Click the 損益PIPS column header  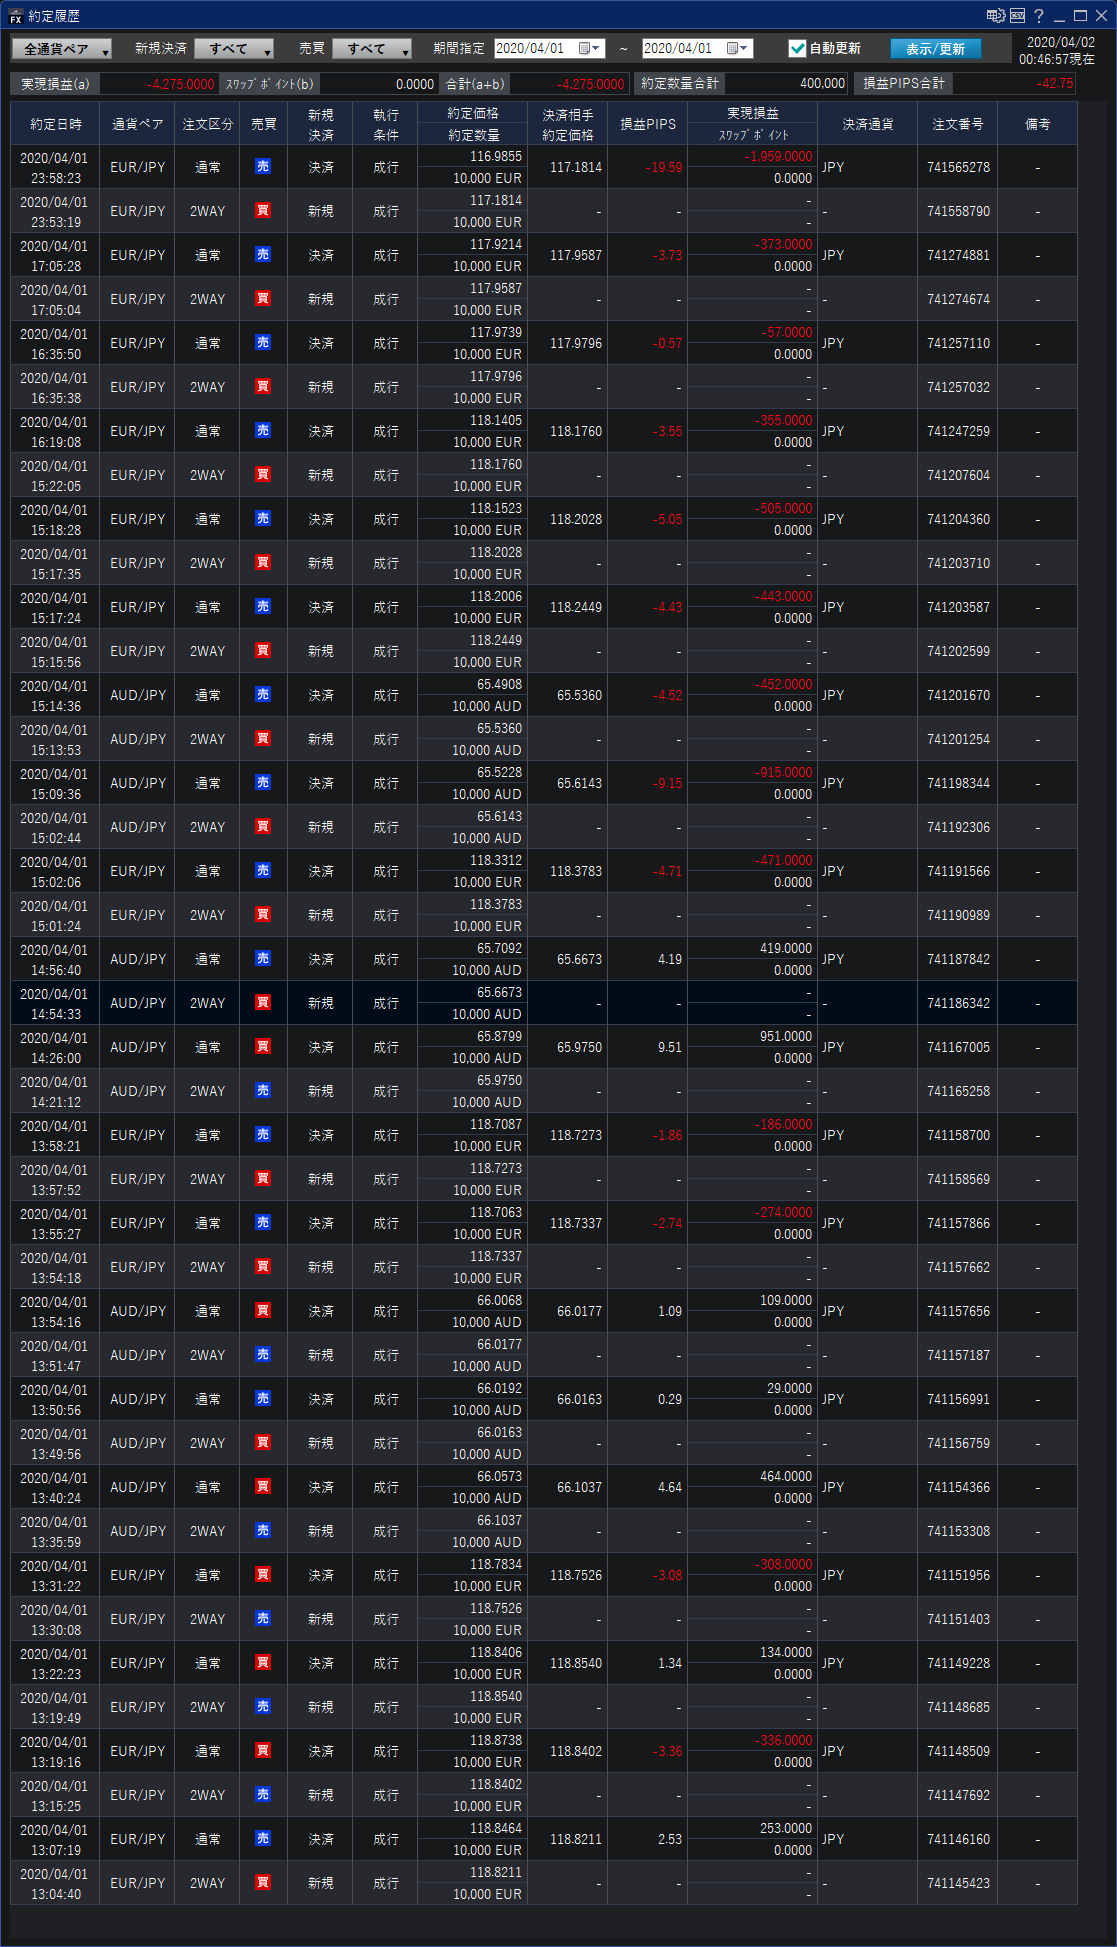(x=648, y=124)
